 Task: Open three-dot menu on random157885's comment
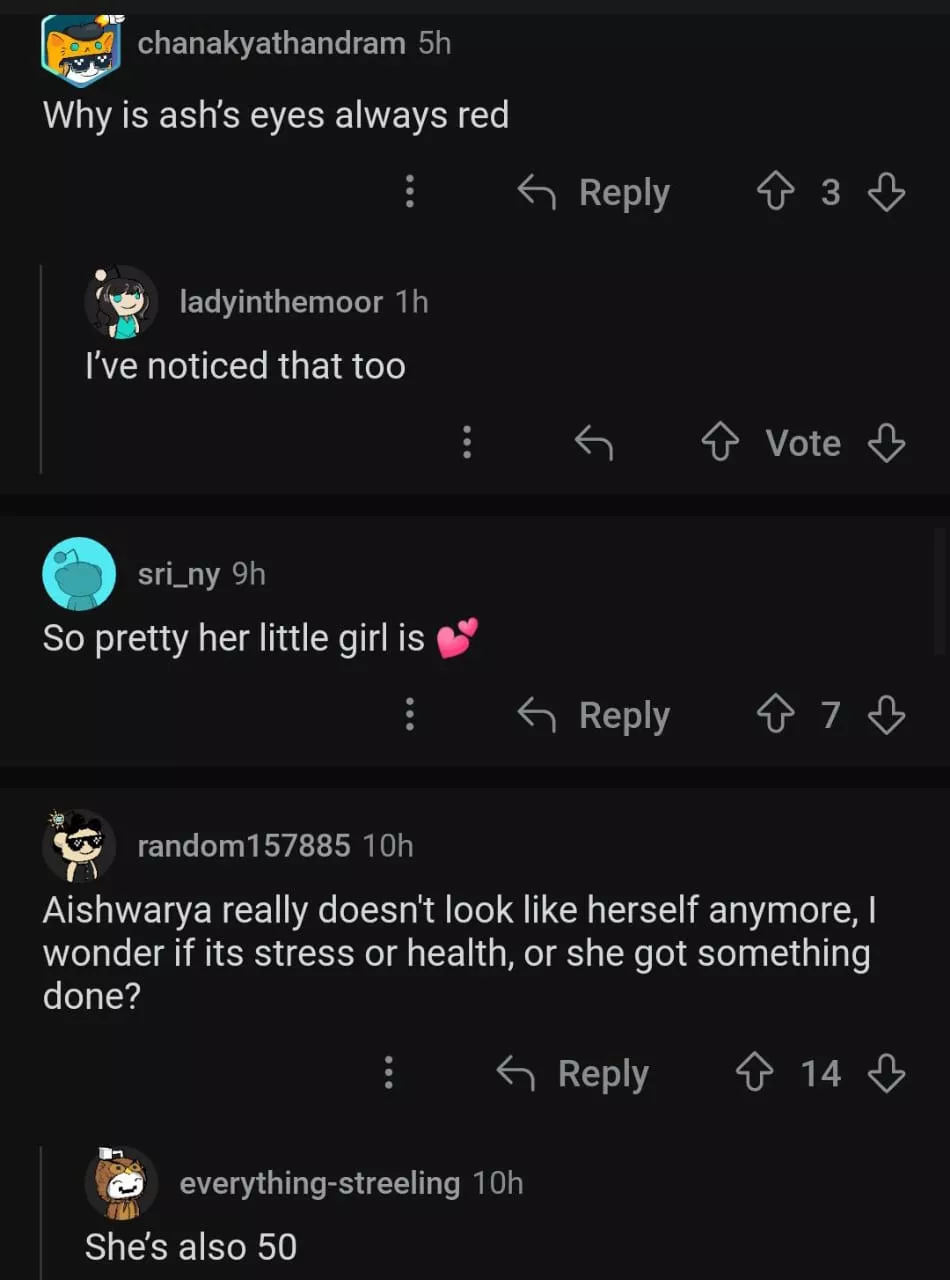click(x=388, y=1074)
